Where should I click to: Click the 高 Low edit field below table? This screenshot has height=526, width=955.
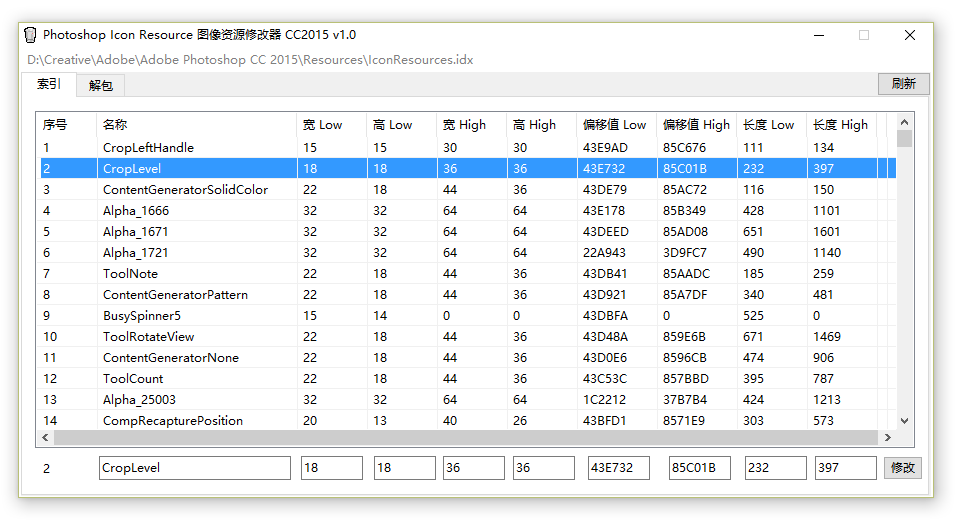click(x=404, y=468)
